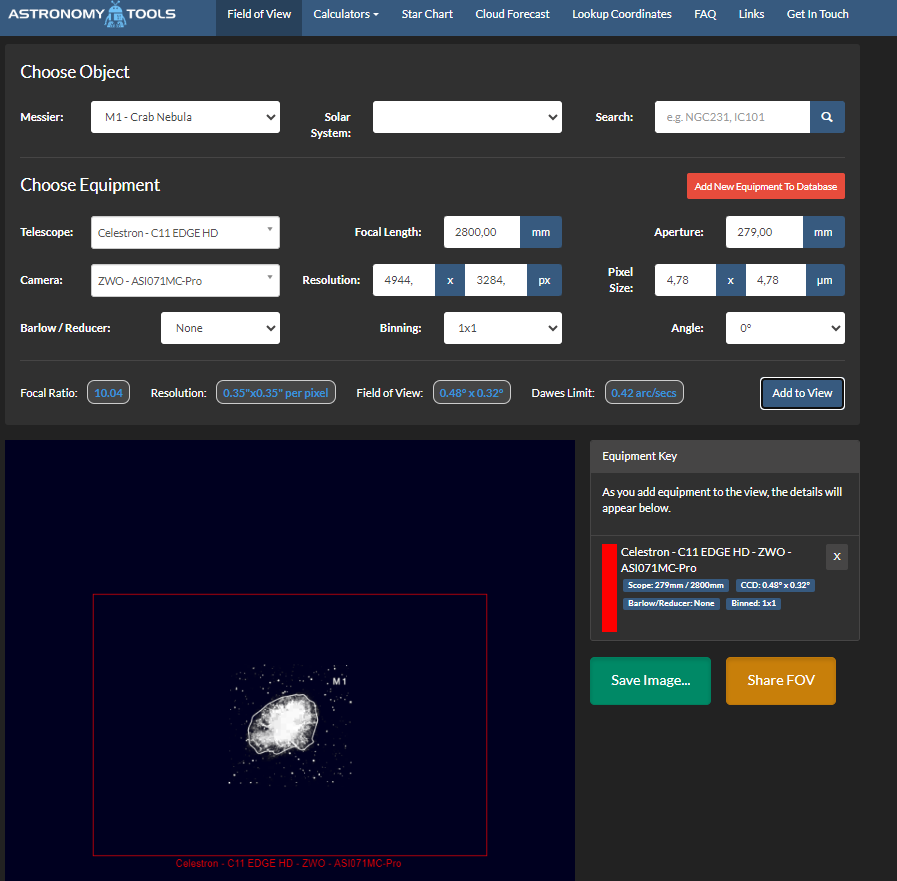Click the second Pixel Size field
The height and width of the screenshot is (881, 897).
click(776, 280)
